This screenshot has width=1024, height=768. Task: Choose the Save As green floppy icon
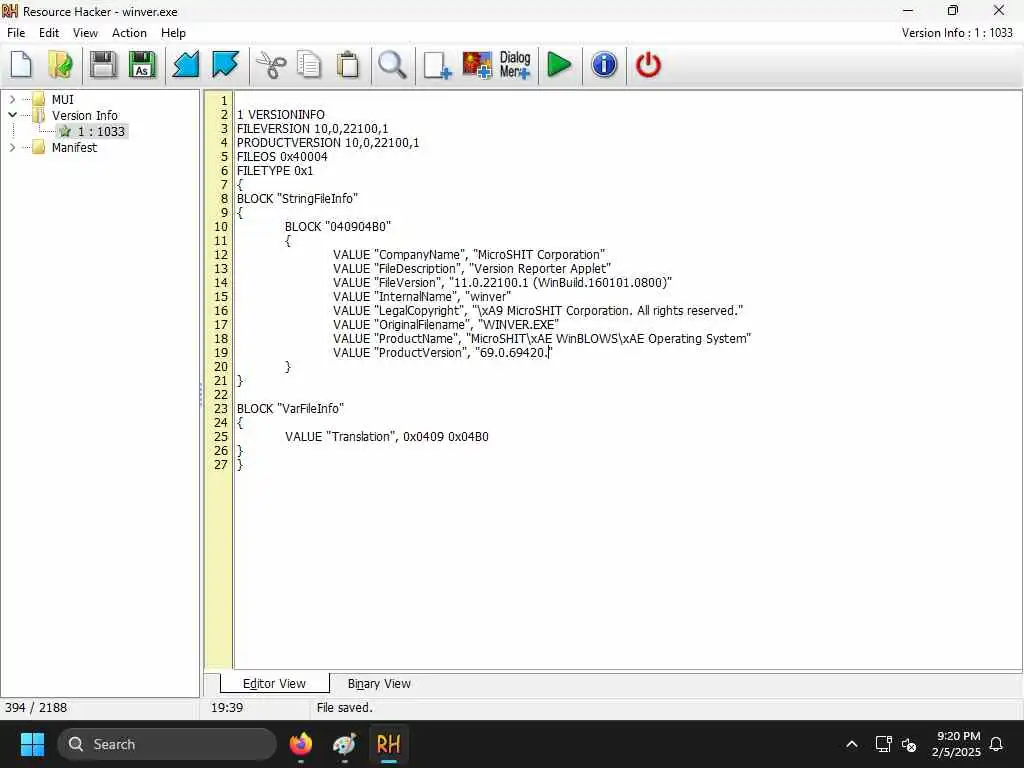click(x=142, y=65)
